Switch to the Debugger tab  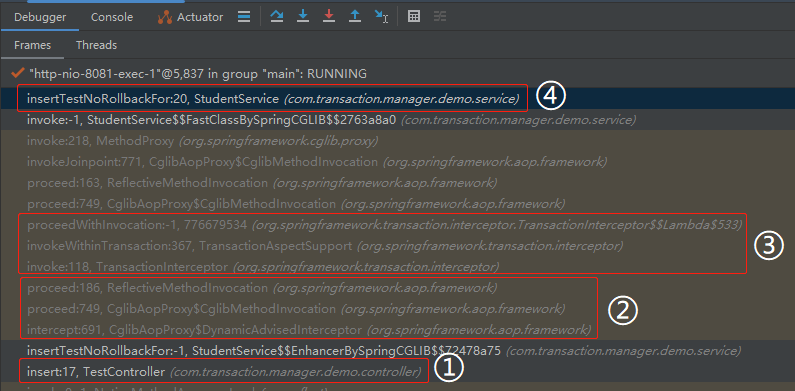pos(40,17)
